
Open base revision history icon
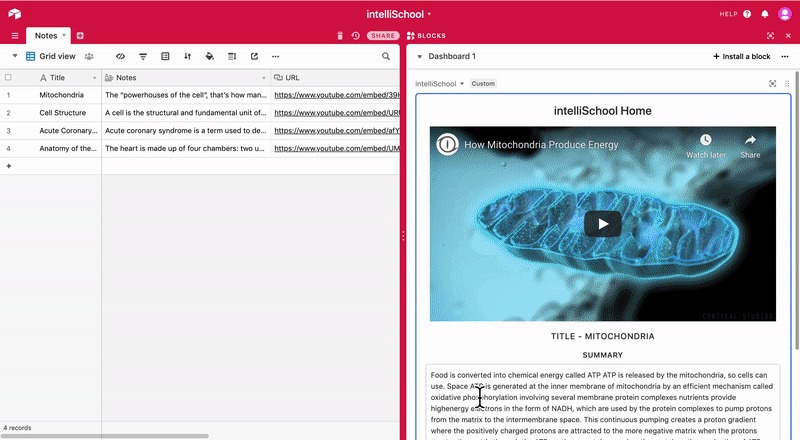(356, 36)
